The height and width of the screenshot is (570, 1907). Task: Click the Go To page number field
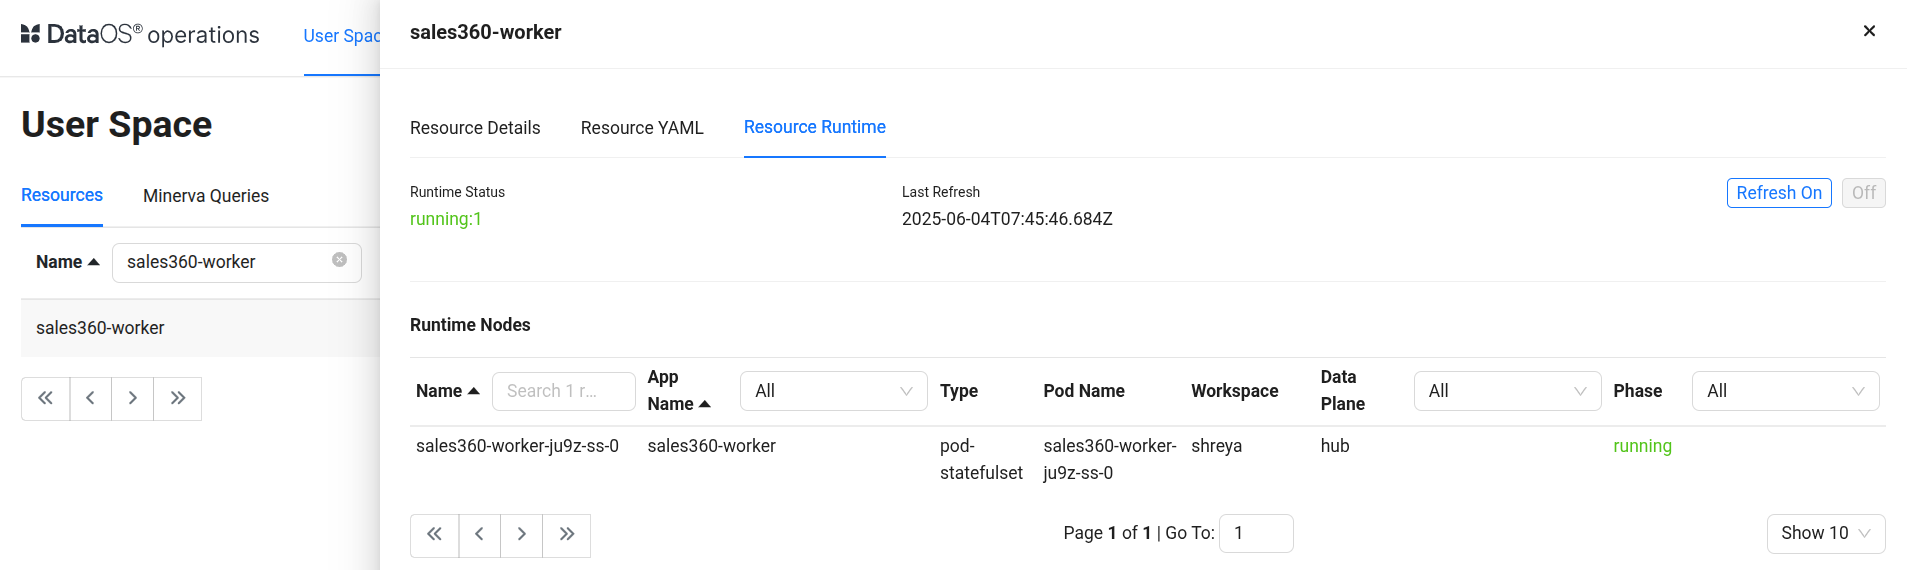[1256, 533]
